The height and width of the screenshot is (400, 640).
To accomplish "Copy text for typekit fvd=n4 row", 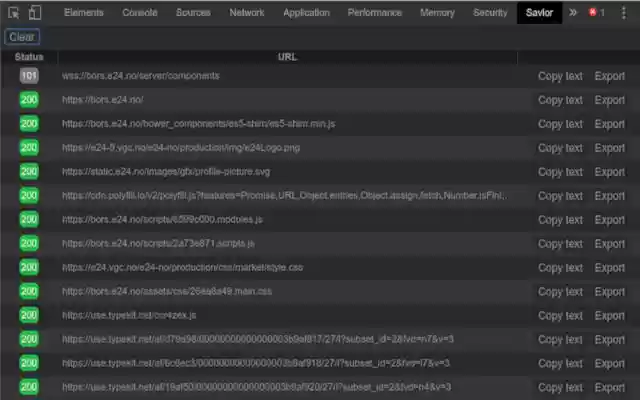I will 560,387.
